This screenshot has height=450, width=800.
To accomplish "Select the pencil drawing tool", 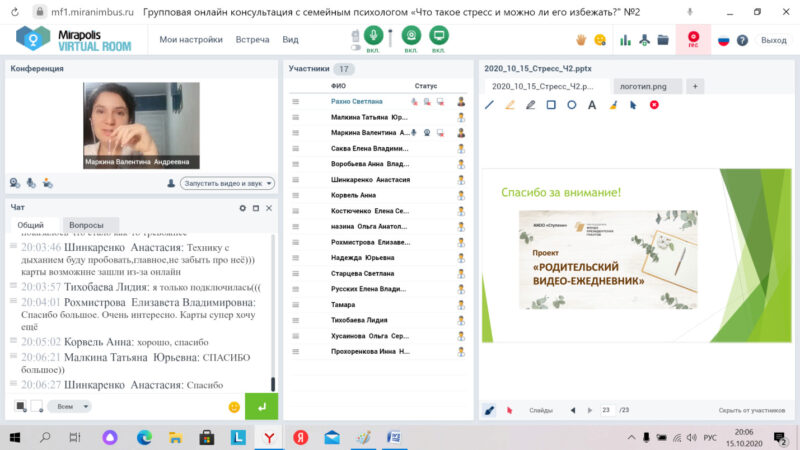I will [x=531, y=105].
